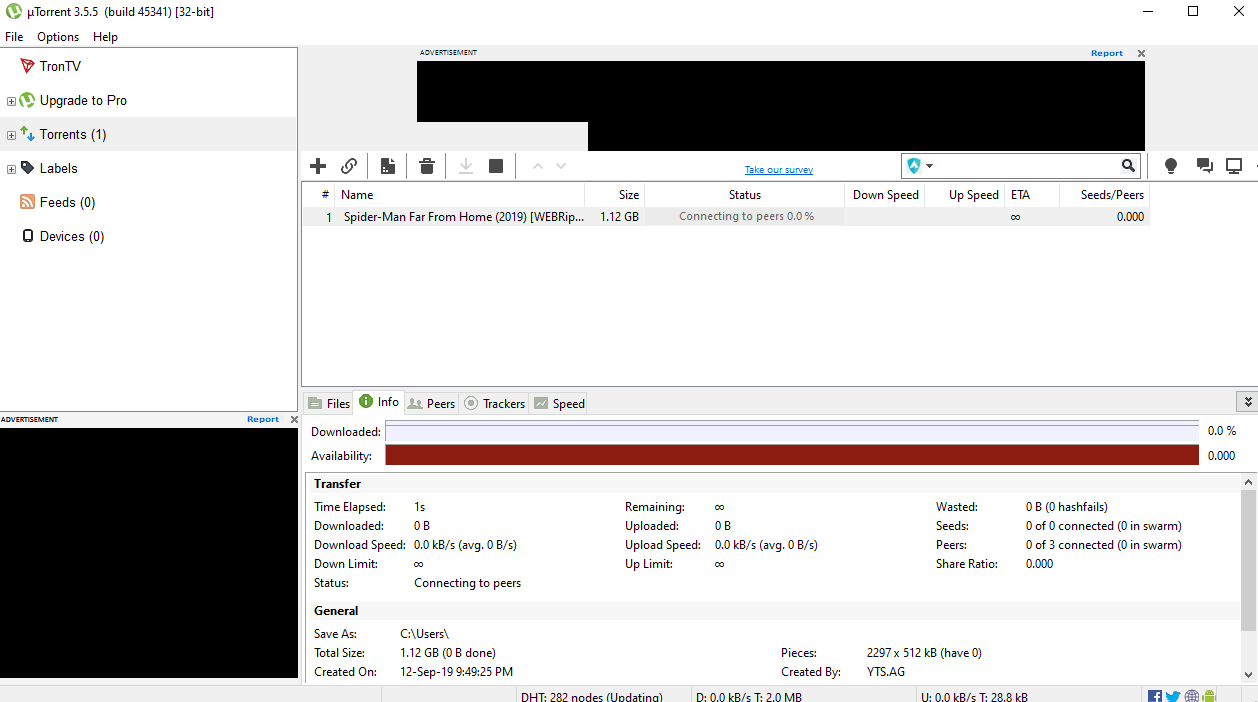1258x702 pixels.
Task: Open Feeds (0) in the sidebar
Action: click(x=67, y=202)
